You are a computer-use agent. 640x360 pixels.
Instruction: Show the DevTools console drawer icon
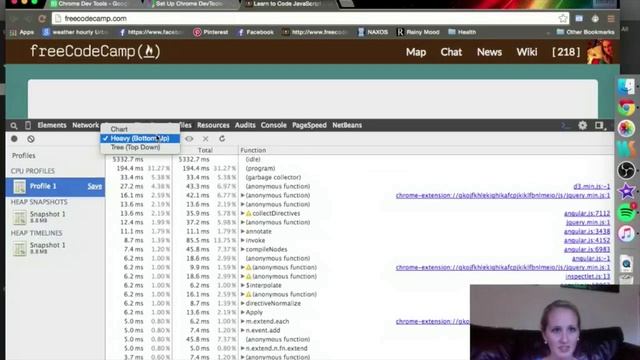(x=565, y=125)
